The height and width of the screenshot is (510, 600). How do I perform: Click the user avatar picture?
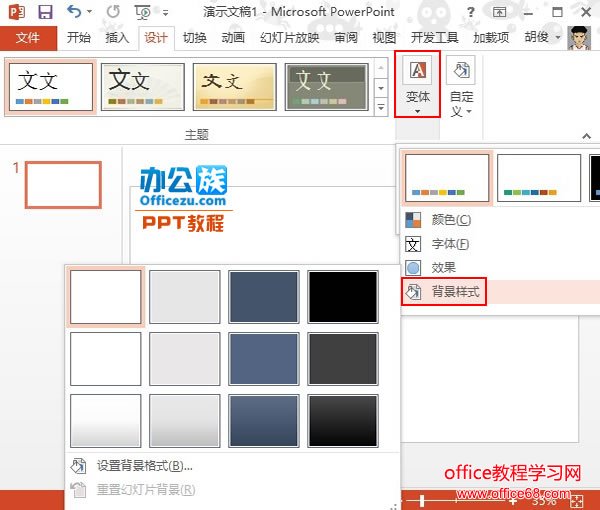579,38
